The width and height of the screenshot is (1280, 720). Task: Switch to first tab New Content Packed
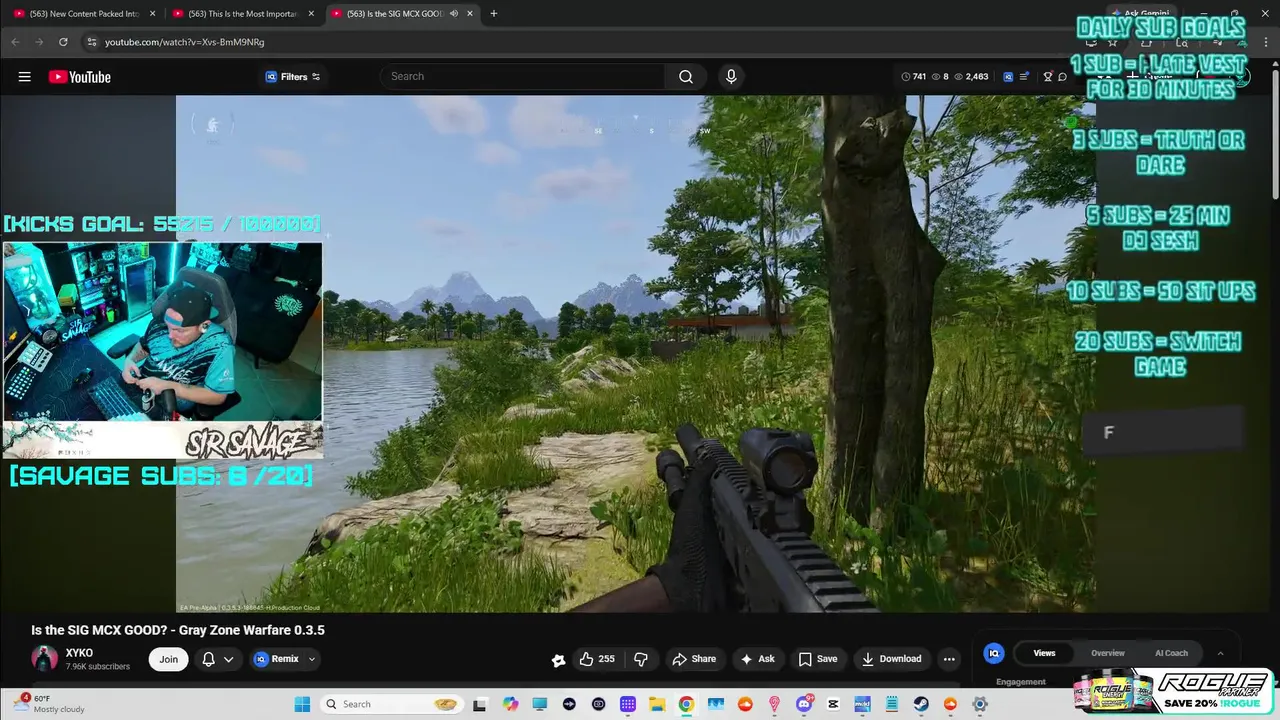tap(86, 14)
